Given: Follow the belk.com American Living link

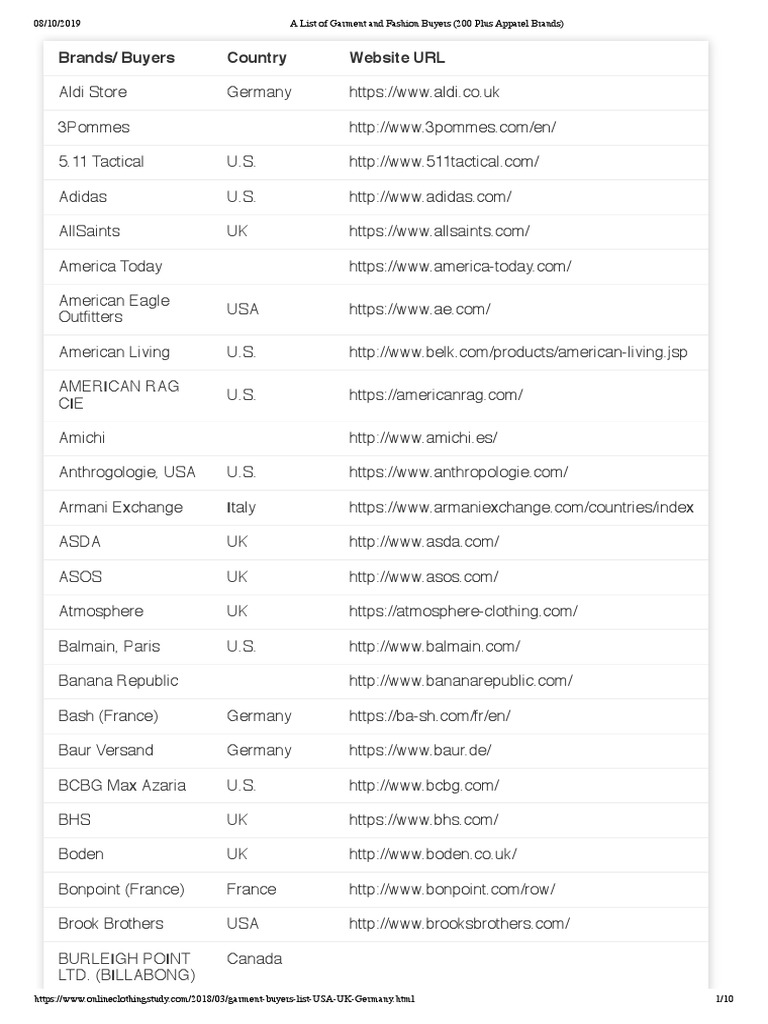Looking at the screenshot, I should pos(518,352).
